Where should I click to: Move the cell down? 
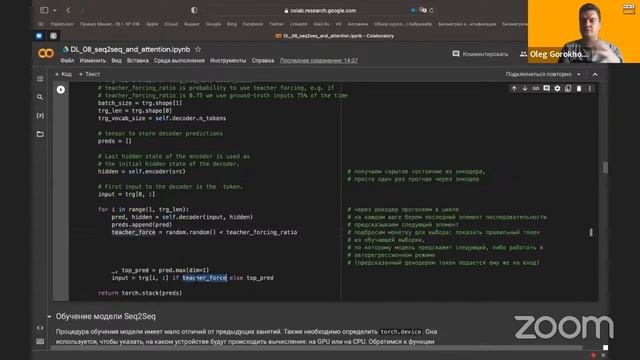pos(525,89)
